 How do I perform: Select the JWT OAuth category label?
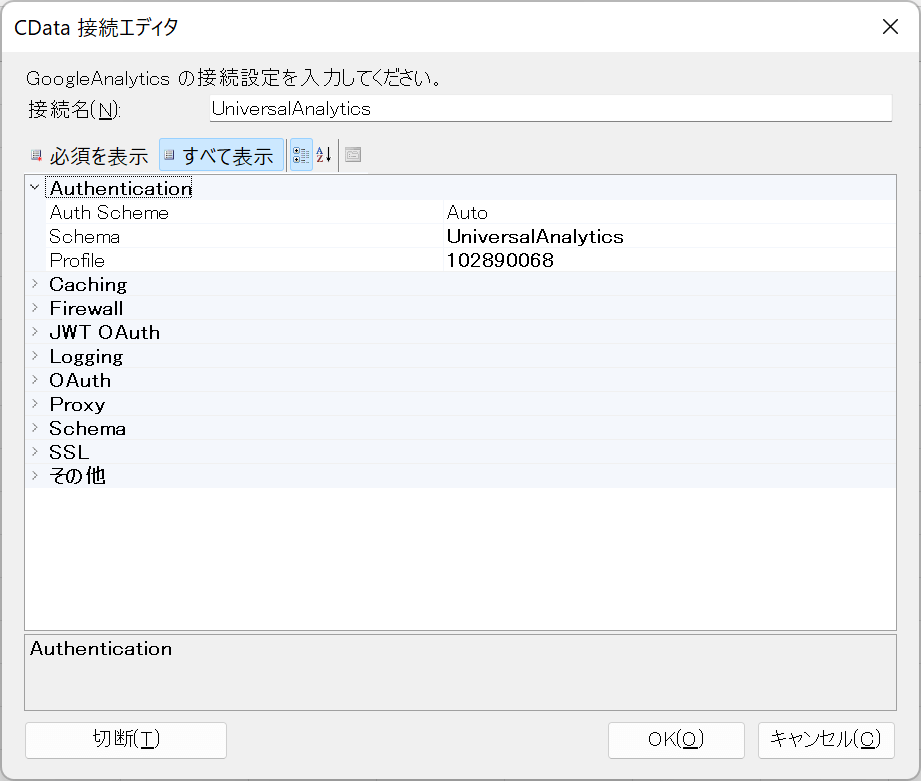click(105, 332)
